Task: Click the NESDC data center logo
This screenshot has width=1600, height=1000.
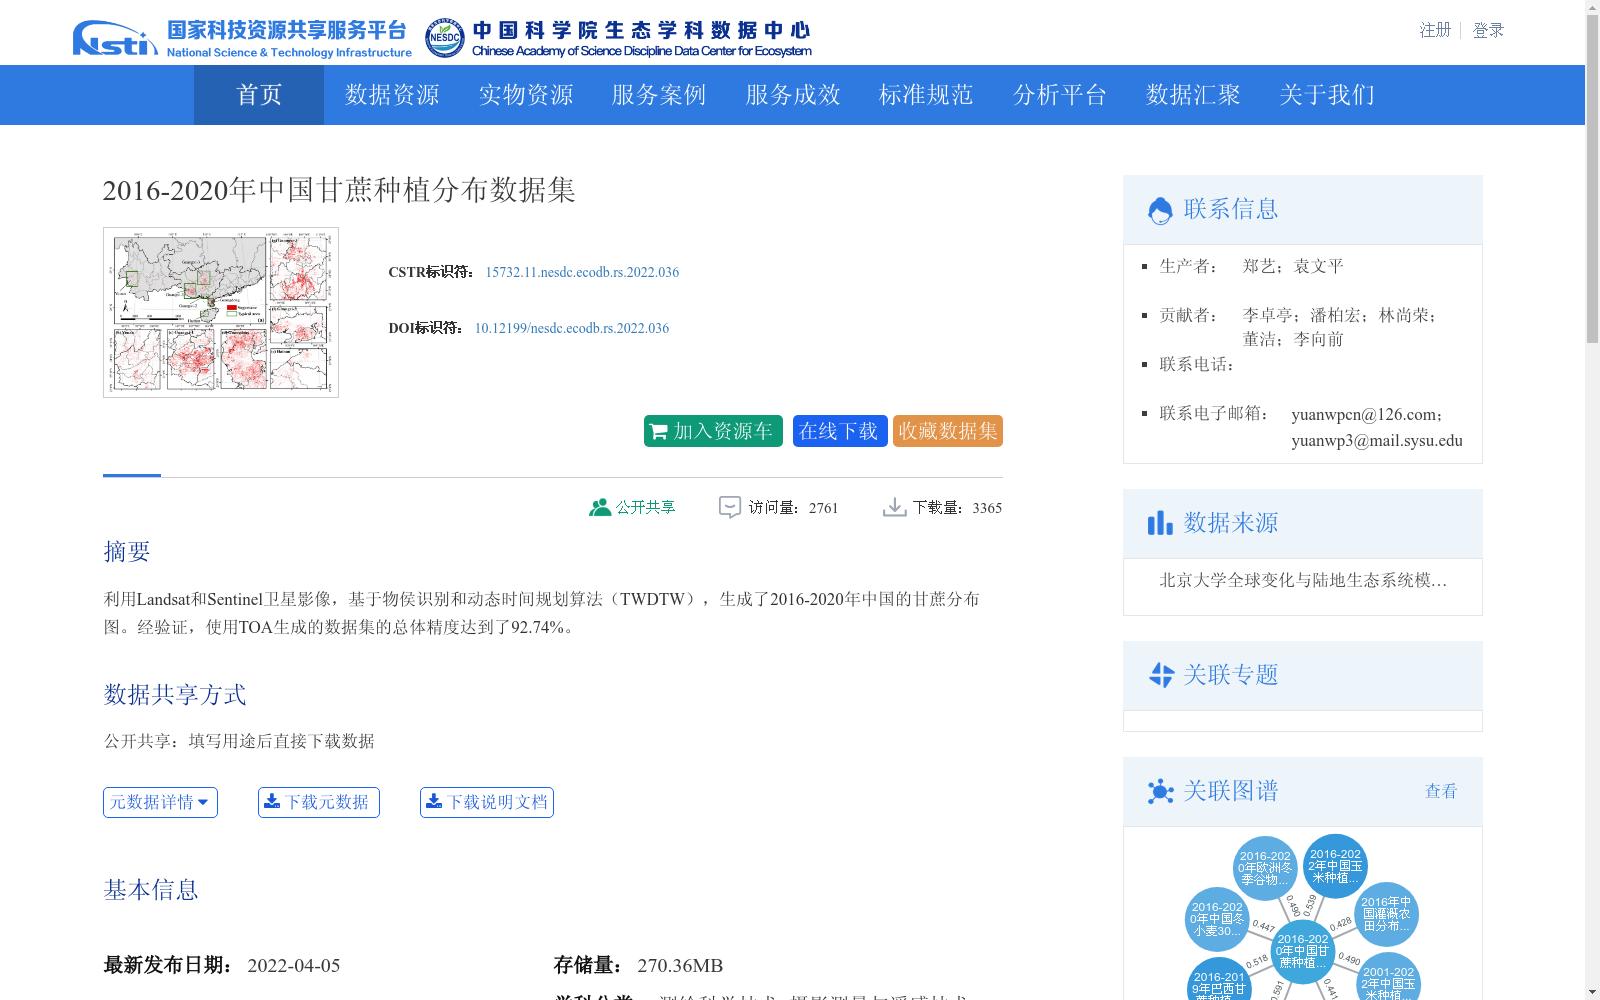Action: (x=618, y=38)
